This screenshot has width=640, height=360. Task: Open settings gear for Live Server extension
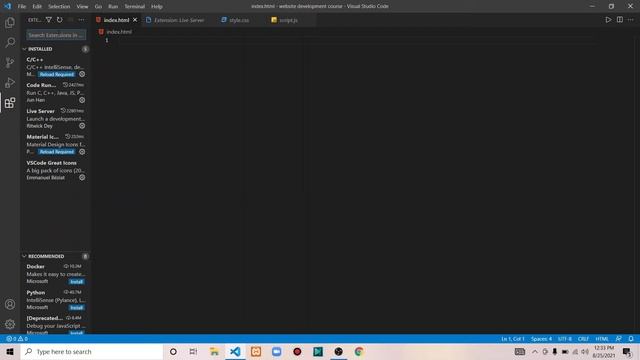tap(82, 126)
